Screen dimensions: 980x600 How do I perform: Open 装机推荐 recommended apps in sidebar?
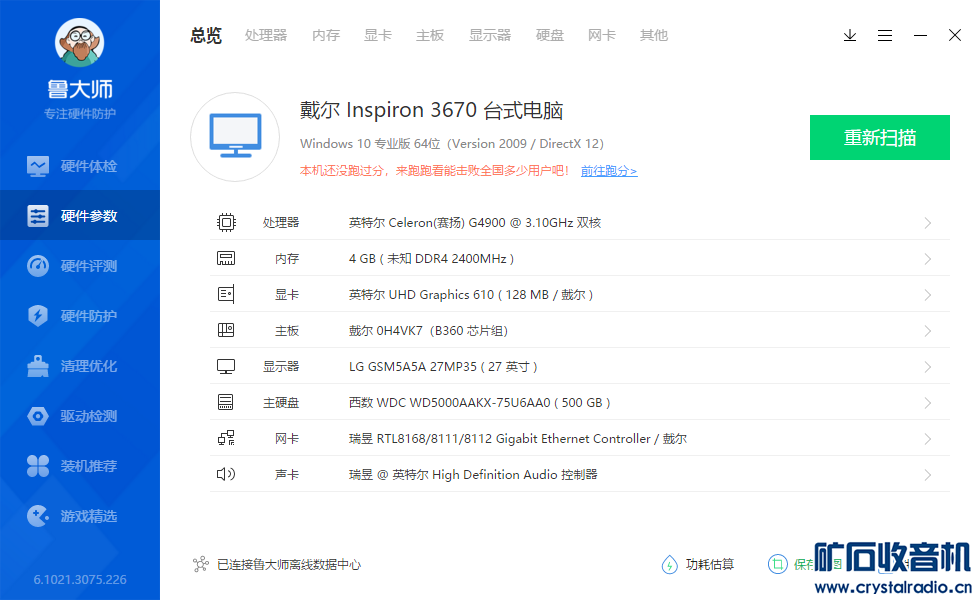80,466
